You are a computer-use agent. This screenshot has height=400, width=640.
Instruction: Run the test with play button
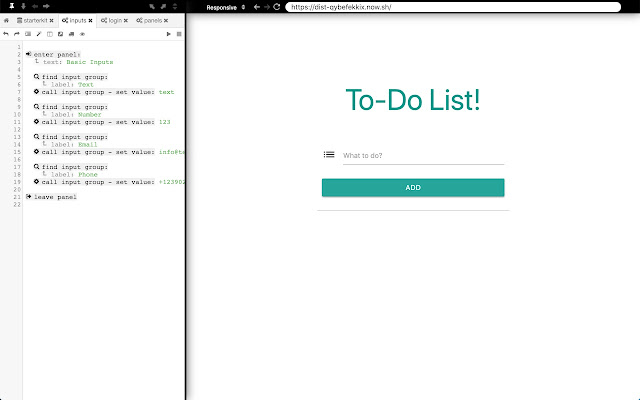168,34
